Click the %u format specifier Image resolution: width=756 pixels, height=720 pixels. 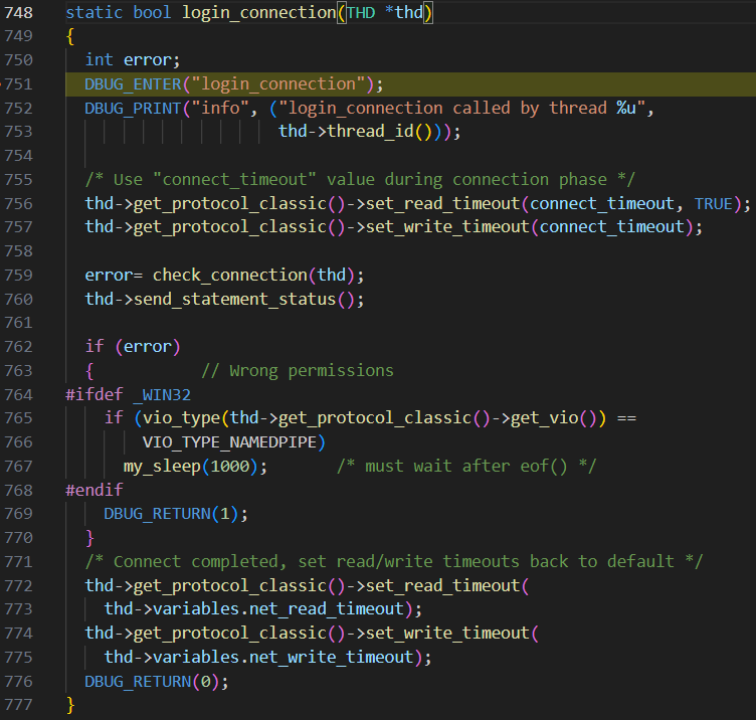tap(626, 108)
